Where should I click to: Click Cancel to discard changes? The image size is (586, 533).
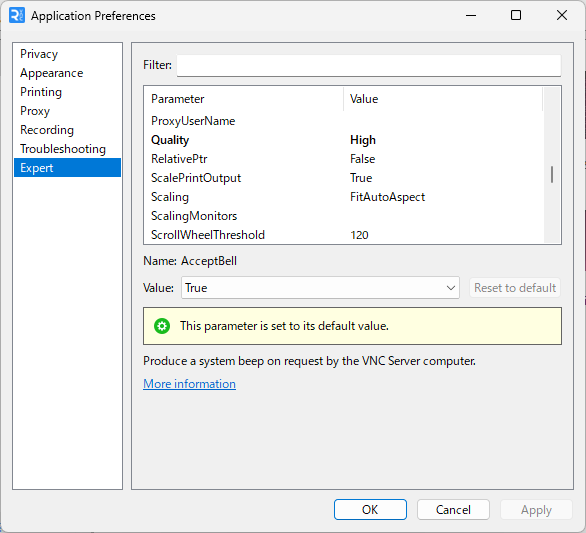click(453, 509)
